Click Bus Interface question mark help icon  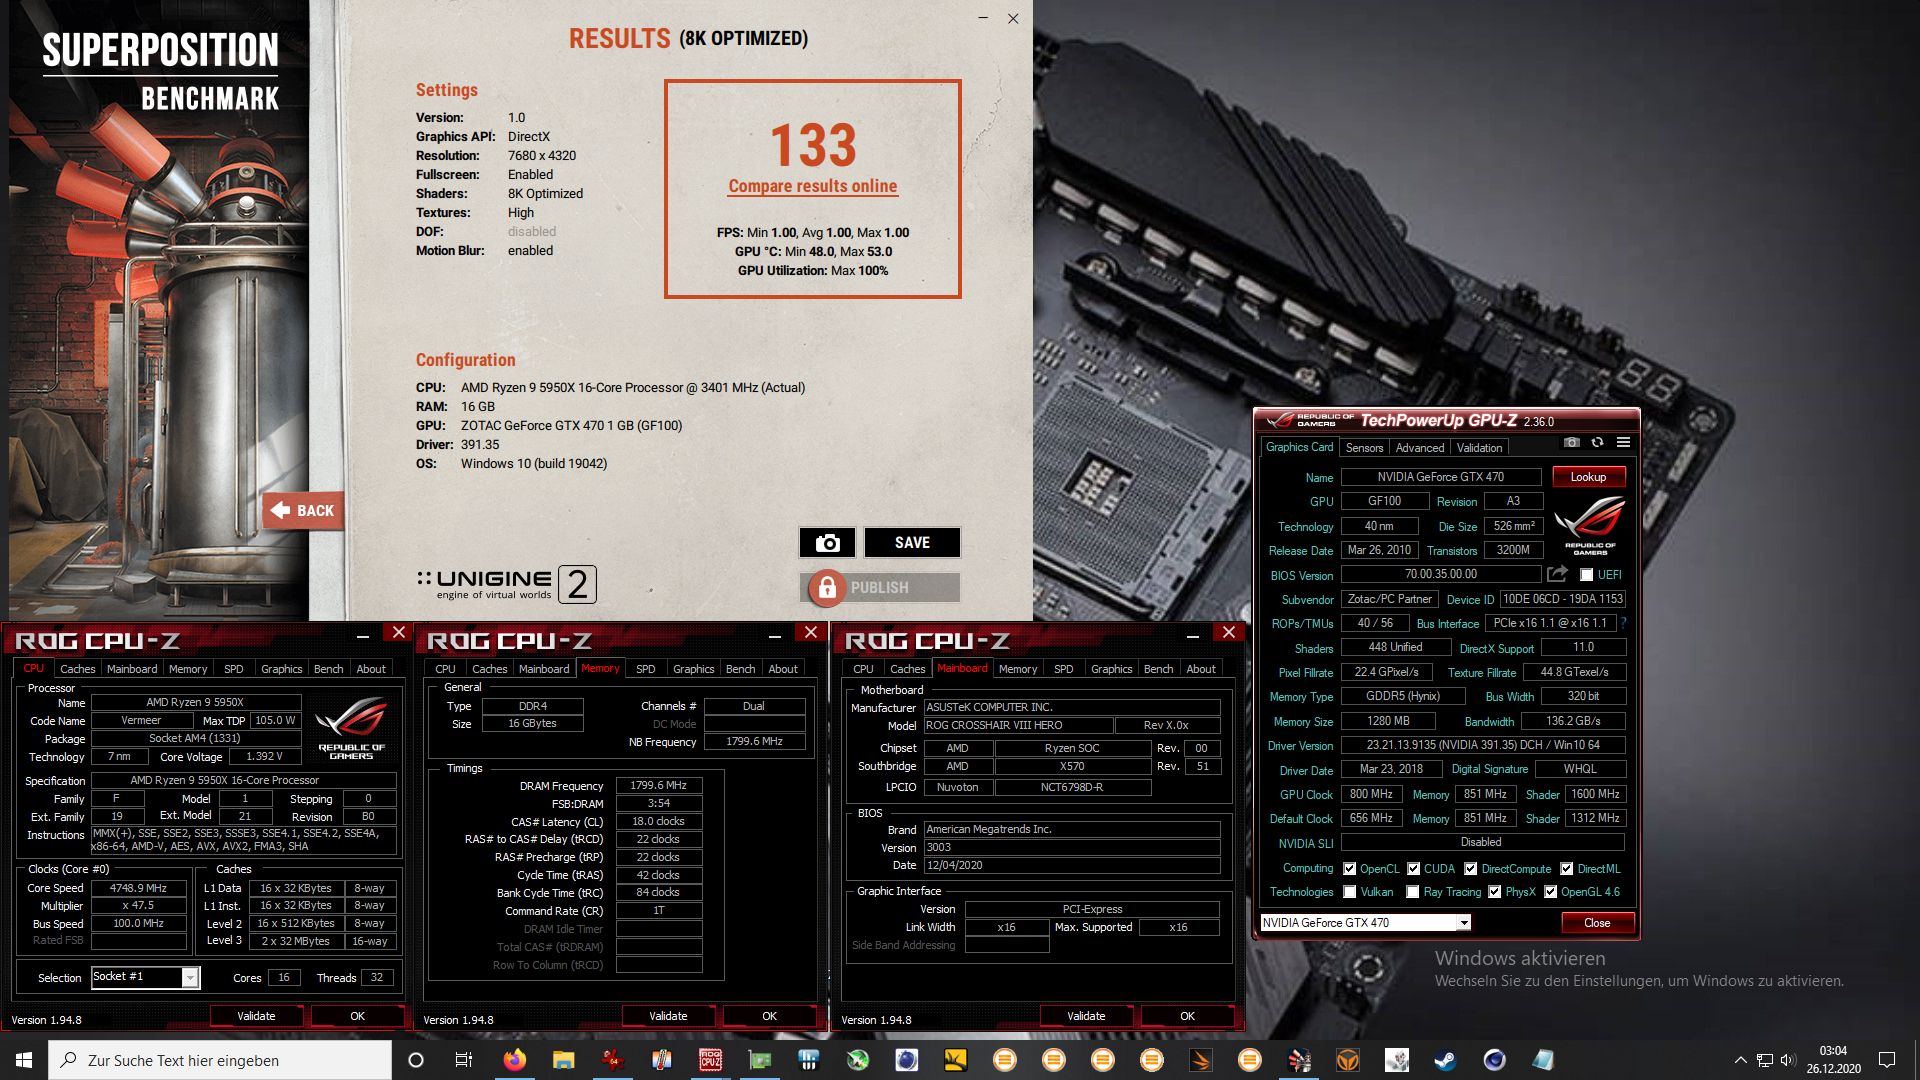tap(1623, 623)
